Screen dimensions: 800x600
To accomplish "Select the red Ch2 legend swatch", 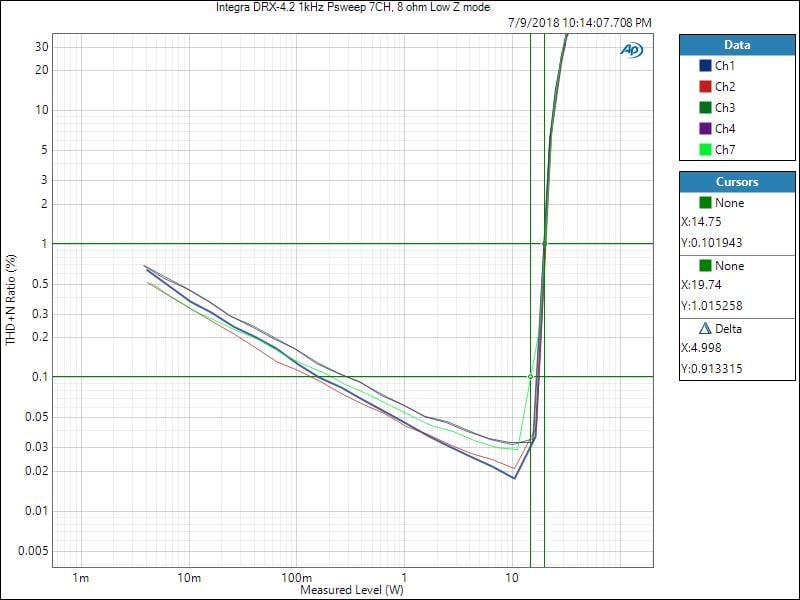I will click(x=705, y=86).
